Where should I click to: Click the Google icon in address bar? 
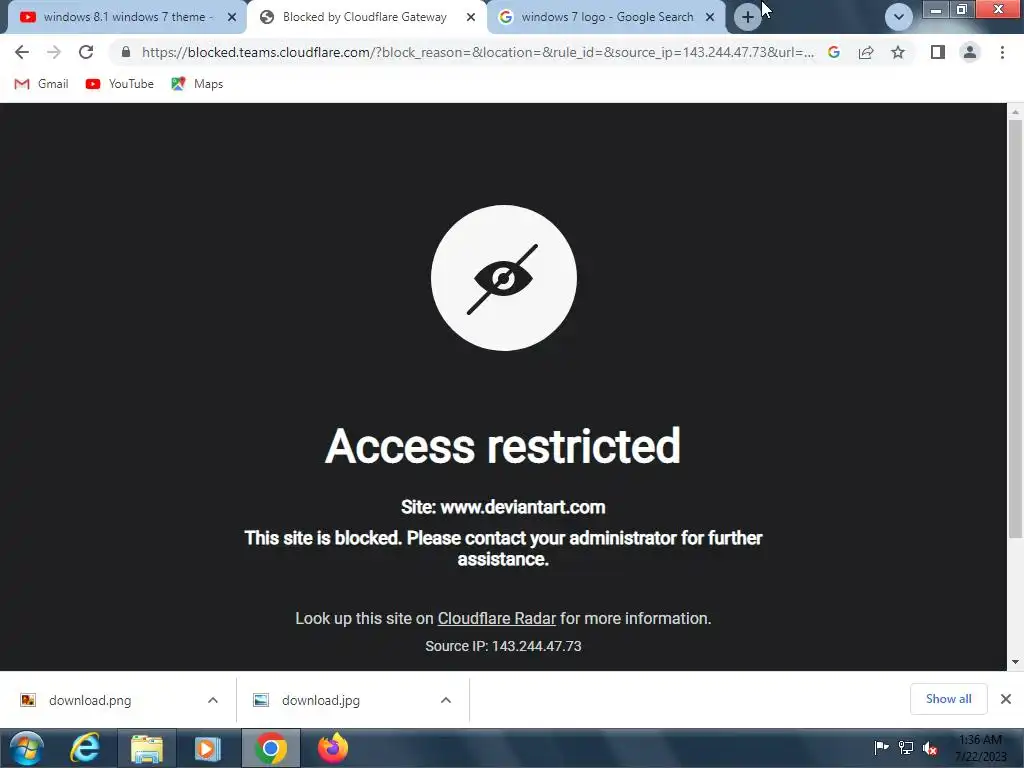click(834, 52)
